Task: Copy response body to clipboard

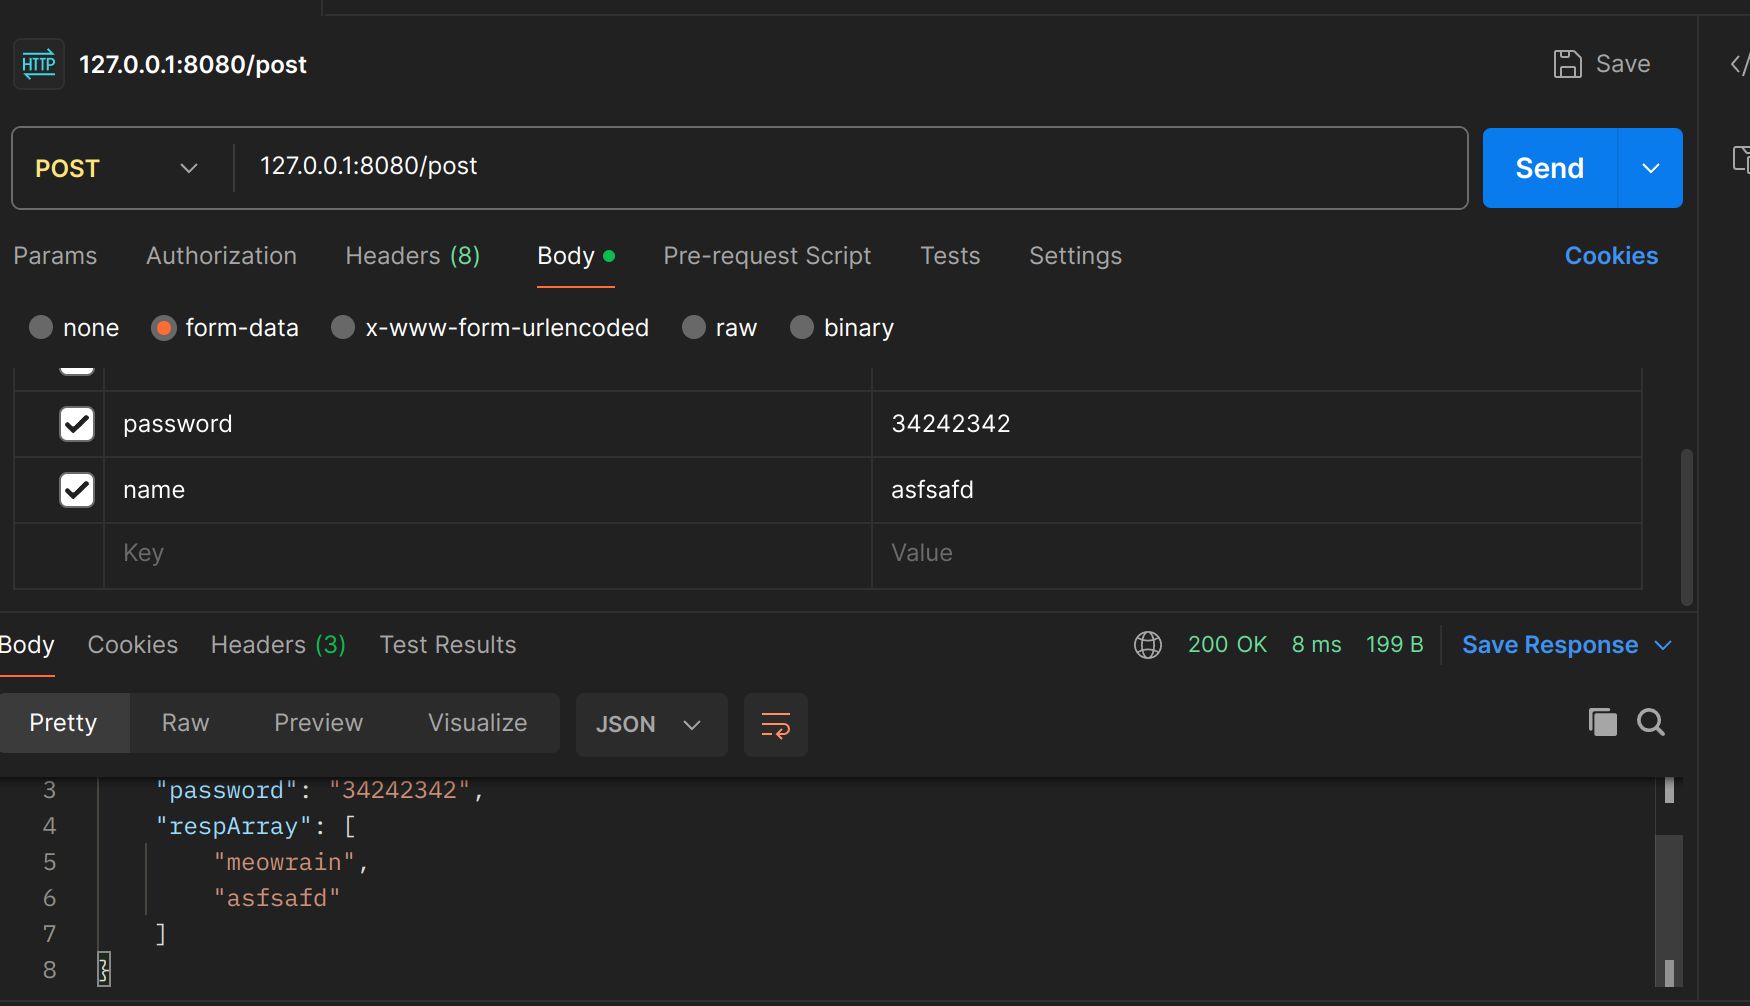Action: (1602, 722)
